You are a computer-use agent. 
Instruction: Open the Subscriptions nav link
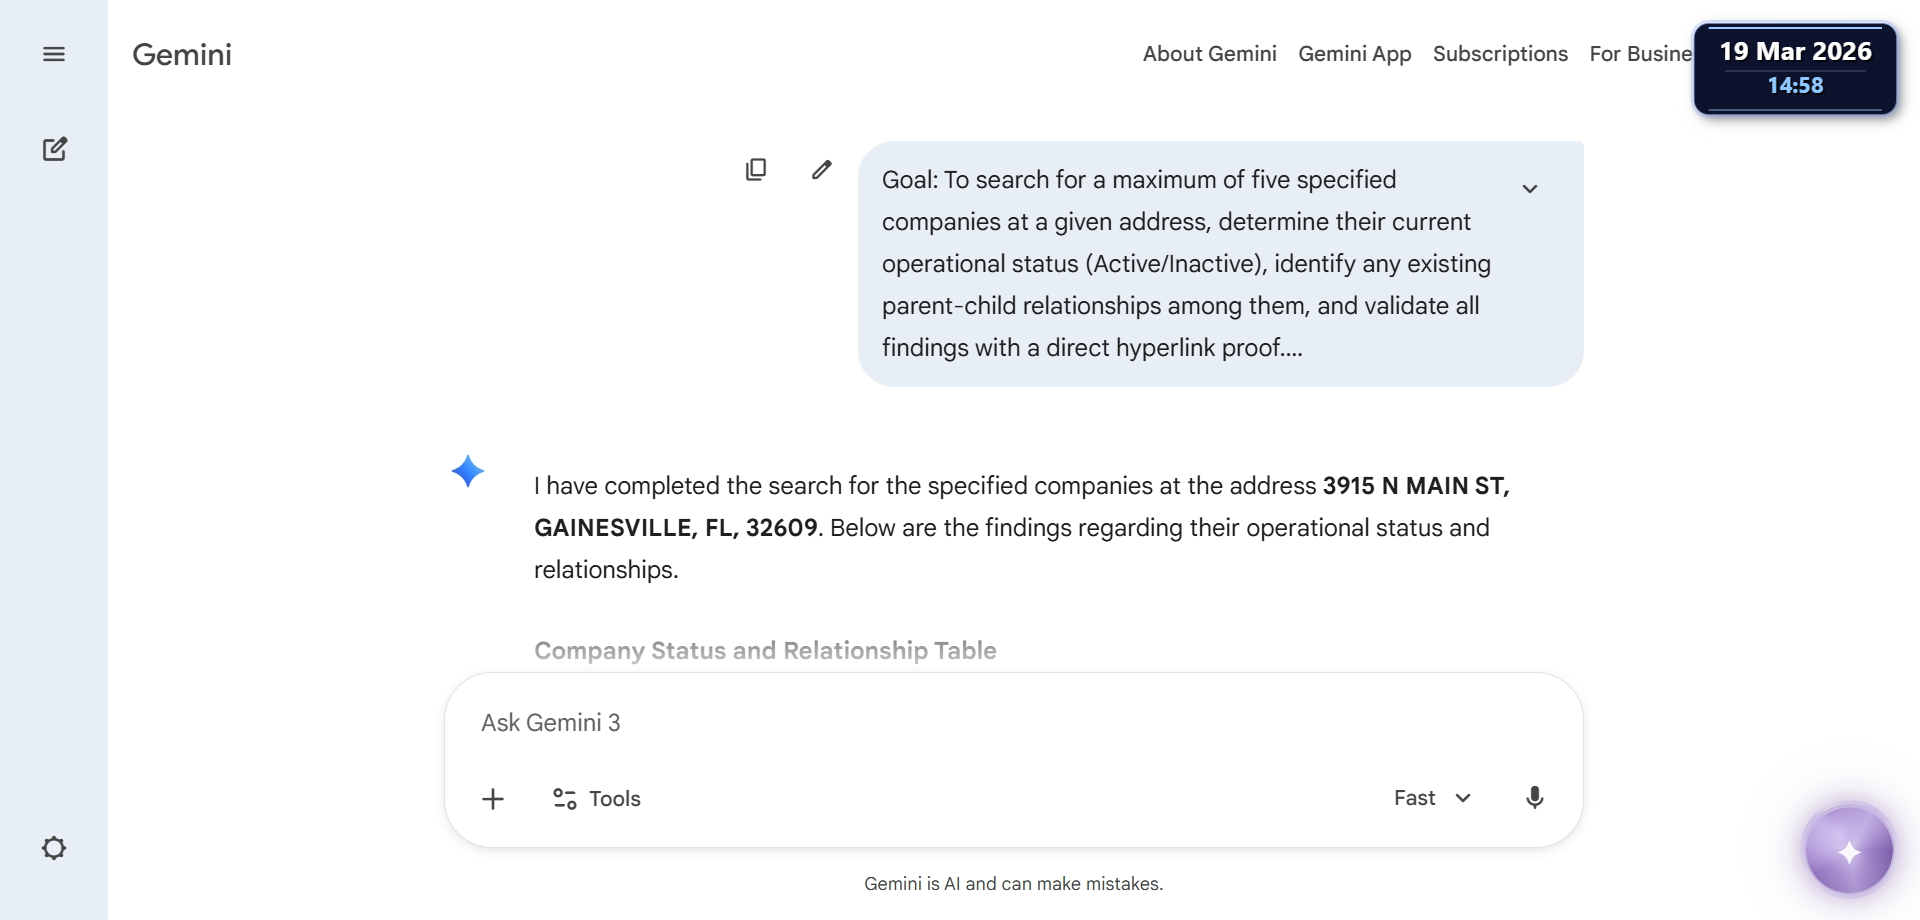click(1500, 54)
